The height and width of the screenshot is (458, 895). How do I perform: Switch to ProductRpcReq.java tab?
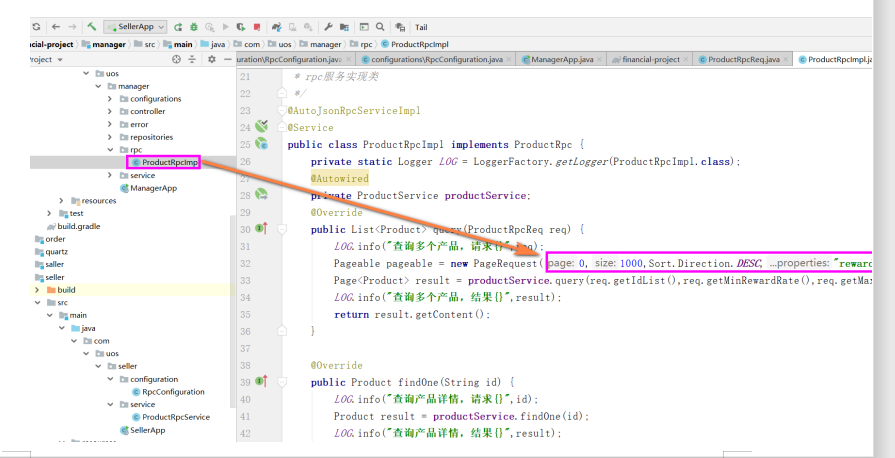click(x=742, y=59)
